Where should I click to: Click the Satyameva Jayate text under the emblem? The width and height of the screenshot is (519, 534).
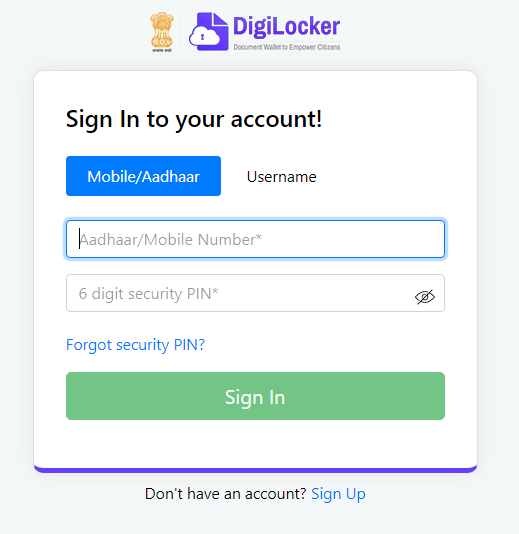click(x=162, y=50)
